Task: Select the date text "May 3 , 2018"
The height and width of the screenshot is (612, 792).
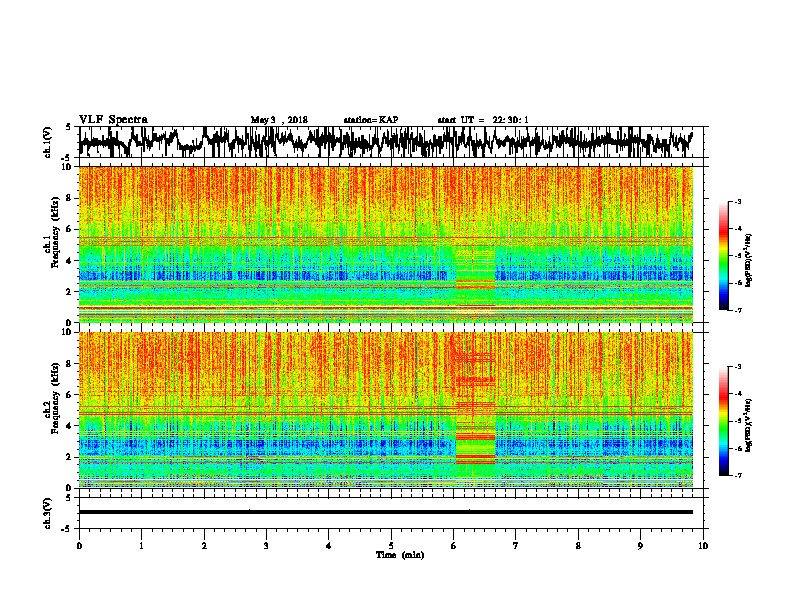Action: [x=279, y=120]
